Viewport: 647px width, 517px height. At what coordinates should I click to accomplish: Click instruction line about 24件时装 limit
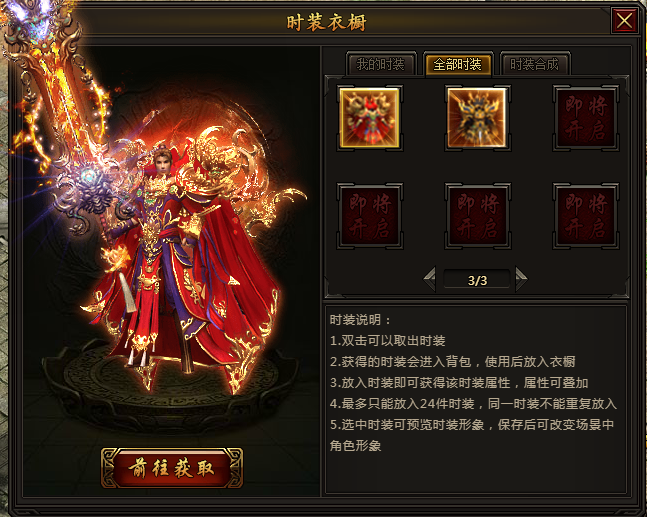[473, 404]
